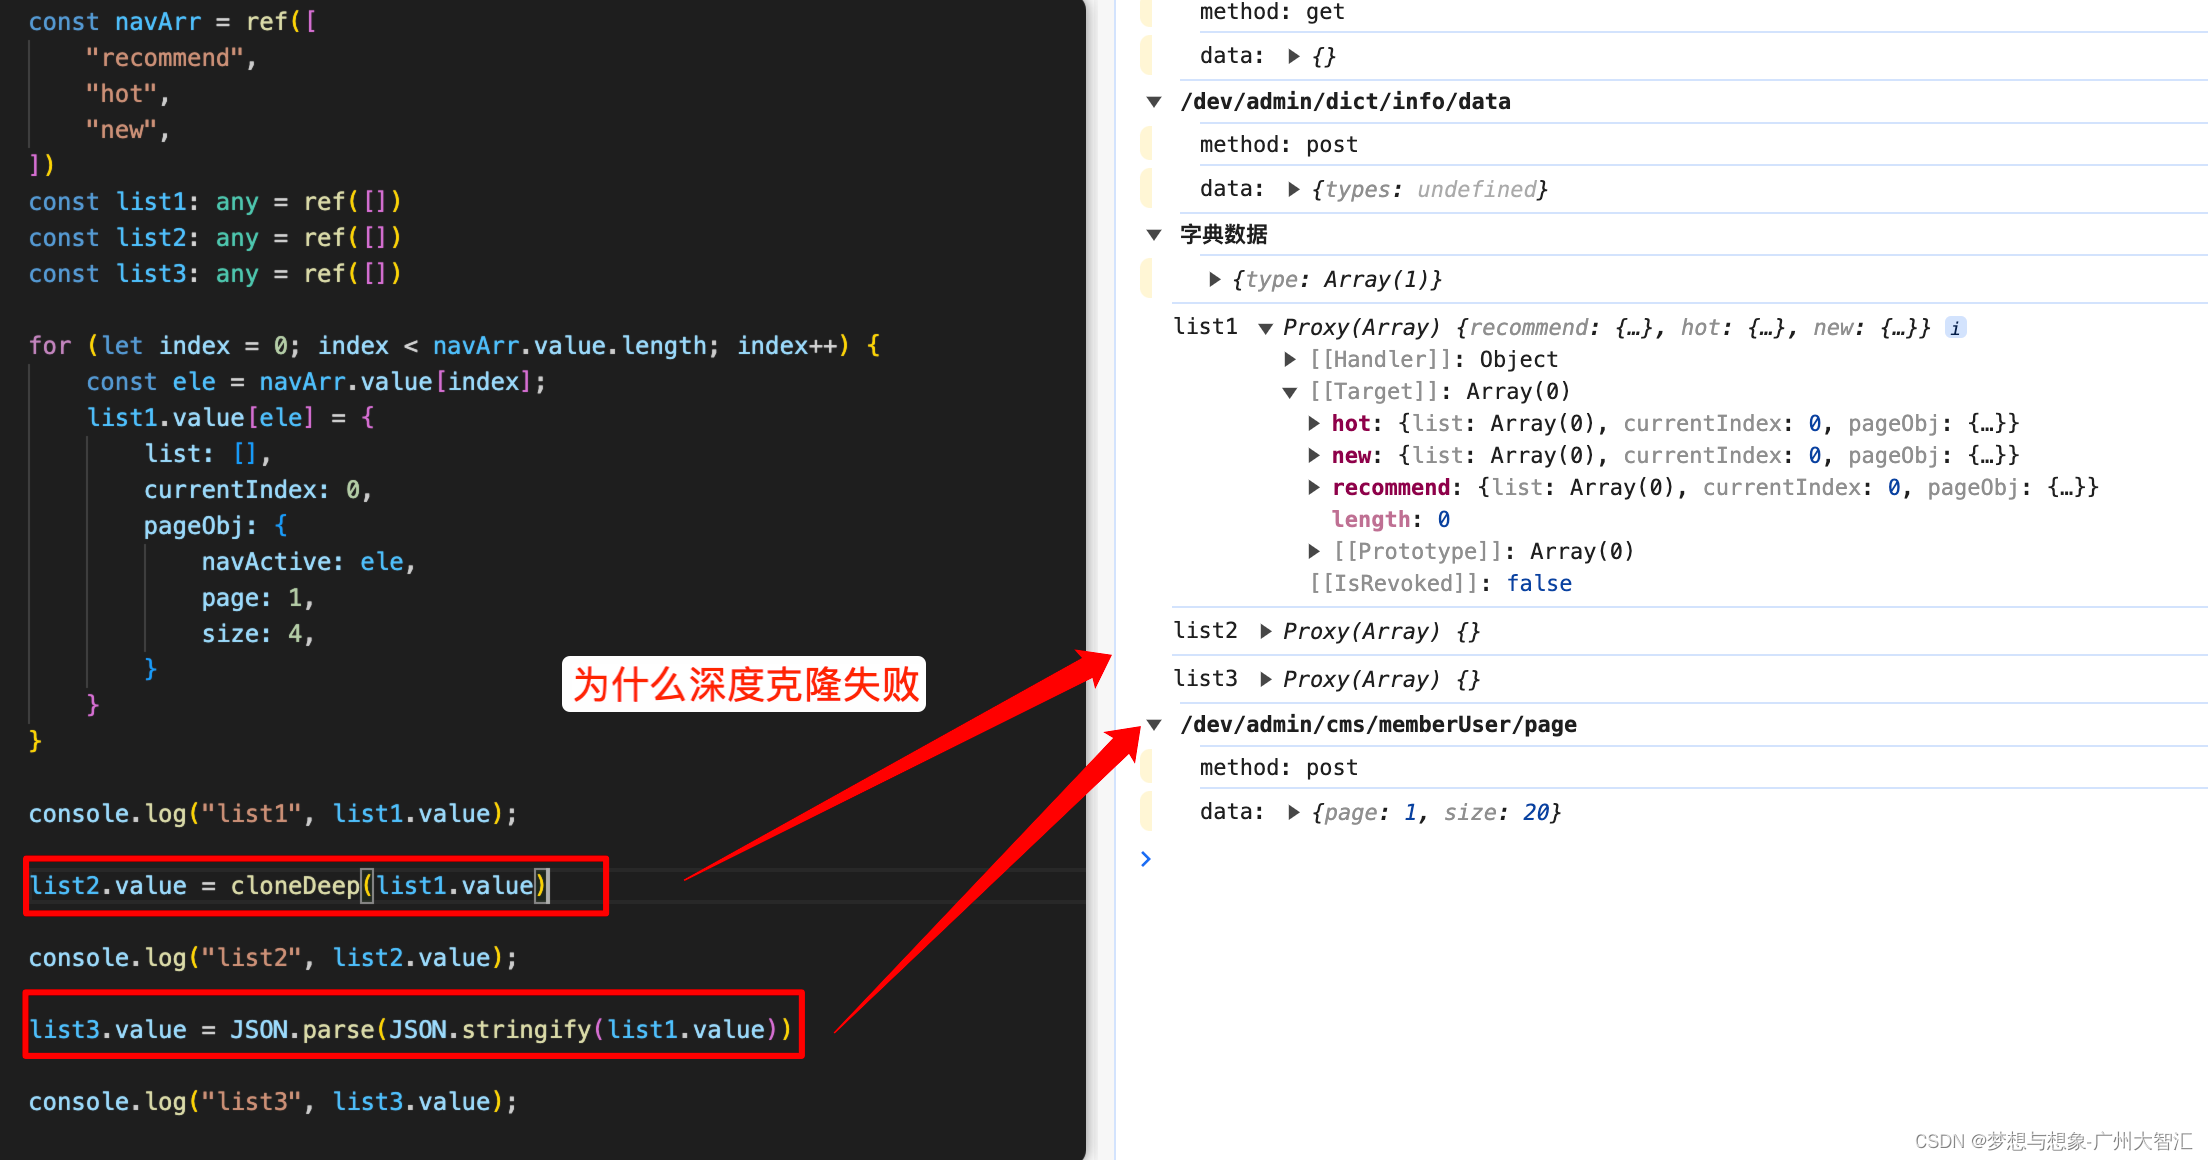Click the size: 4 code line
The width and height of the screenshot is (2208, 1160).
tap(258, 634)
